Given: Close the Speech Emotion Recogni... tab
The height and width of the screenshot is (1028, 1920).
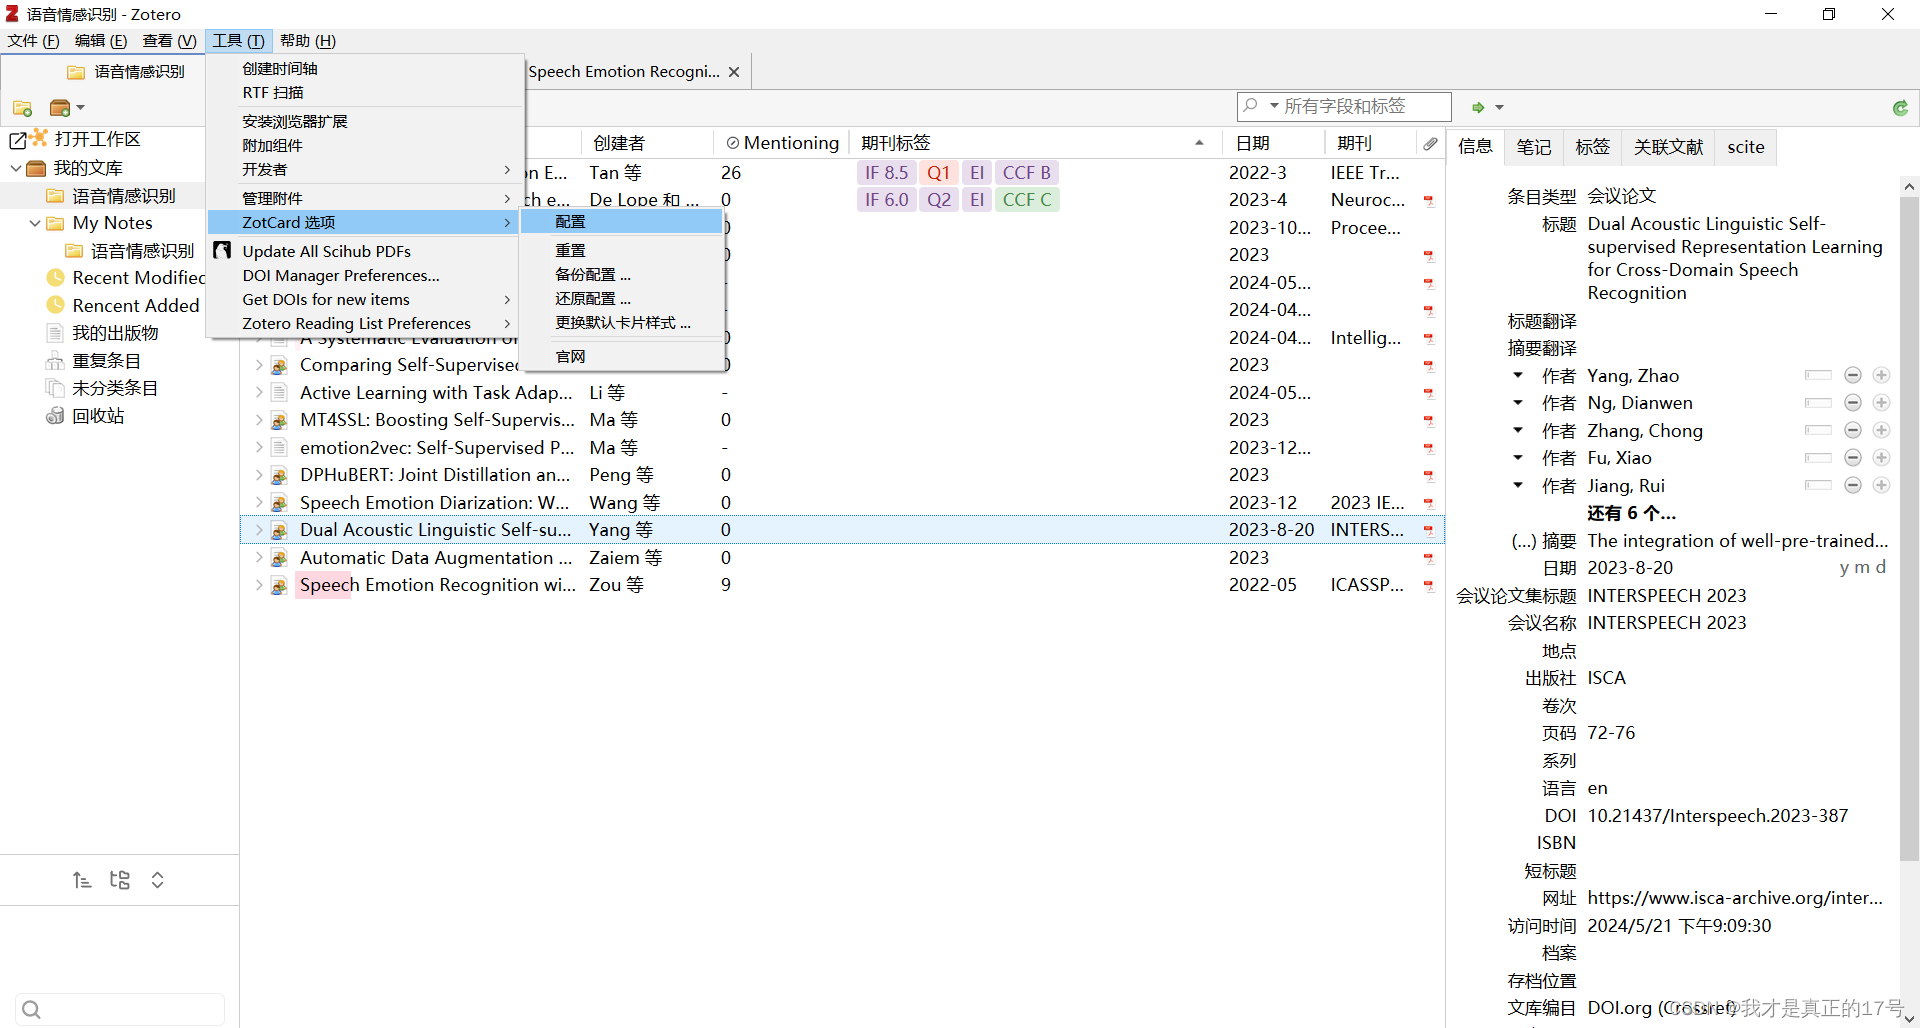Looking at the screenshot, I should coord(734,72).
